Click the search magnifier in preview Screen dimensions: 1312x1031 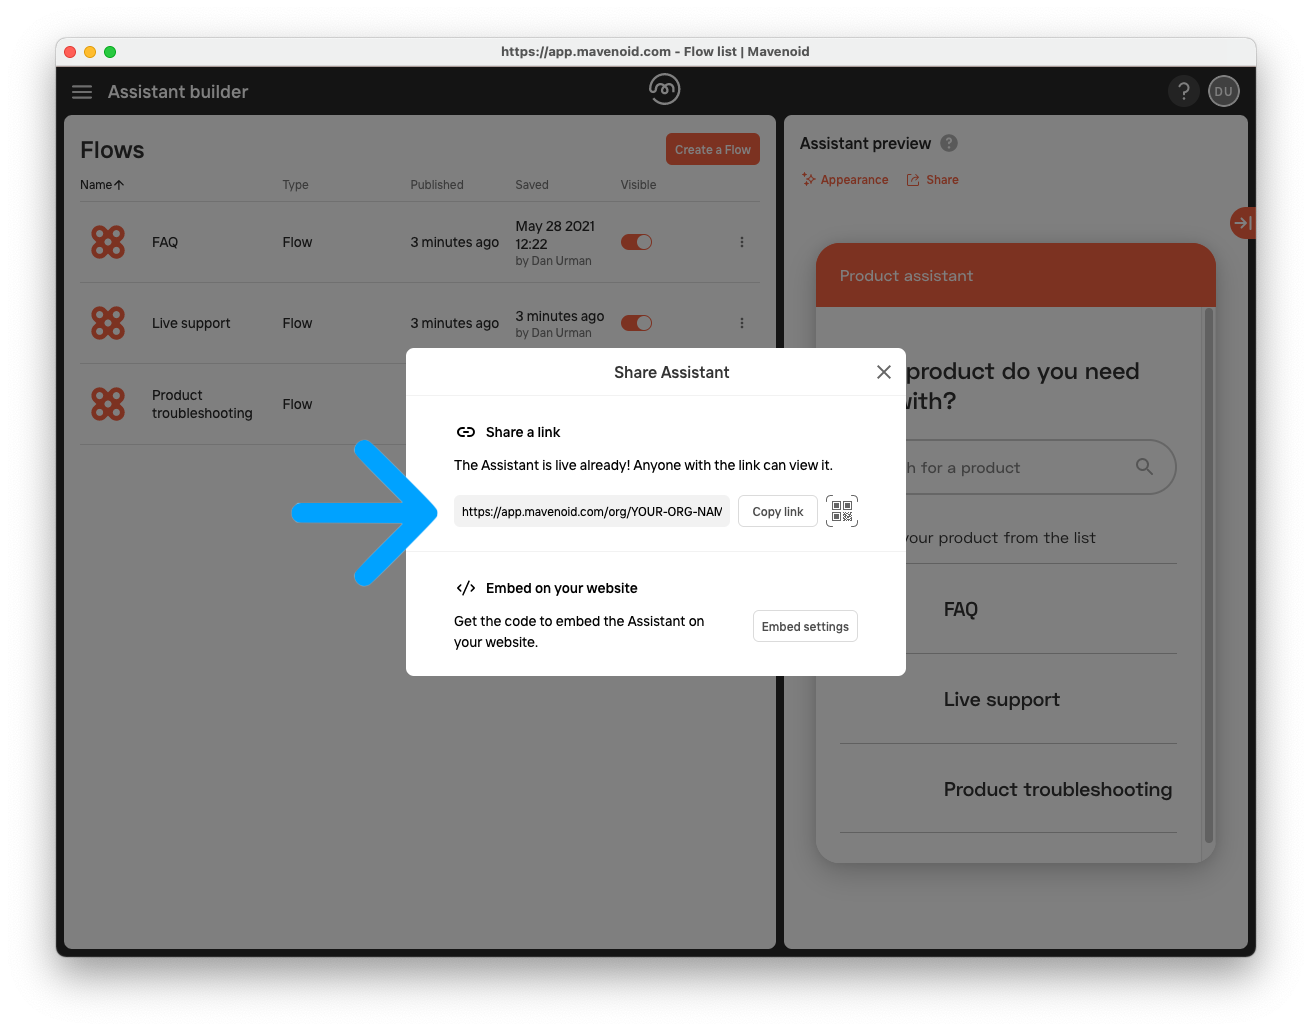[x=1145, y=467]
